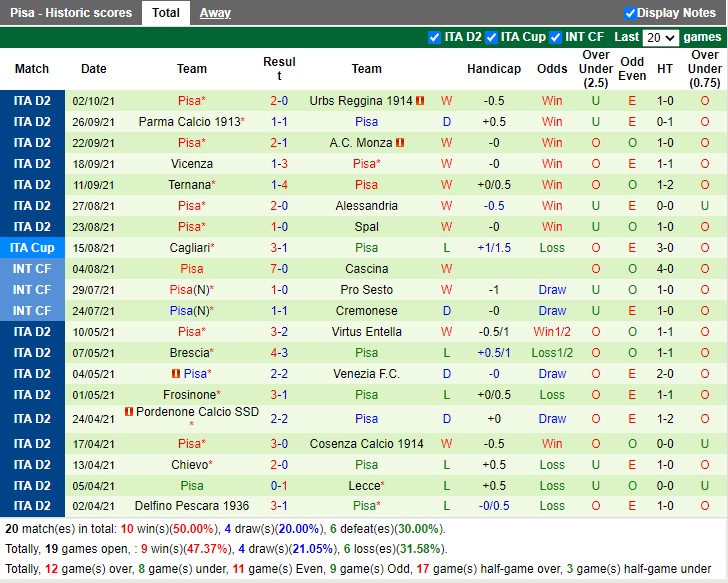Click the 1-4 result of Ternana match
This screenshot has width=728, height=583.
[x=279, y=185]
